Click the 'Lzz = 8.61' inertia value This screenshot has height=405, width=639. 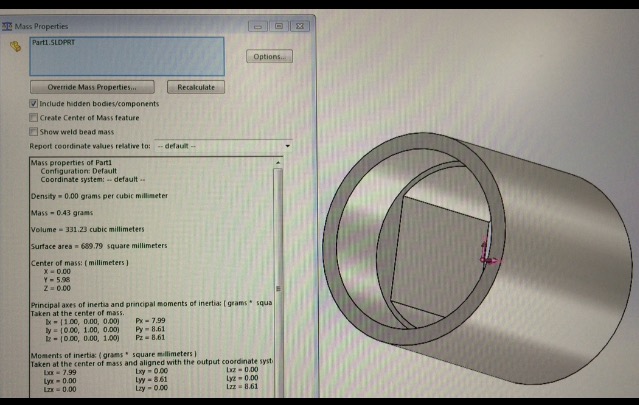242,386
